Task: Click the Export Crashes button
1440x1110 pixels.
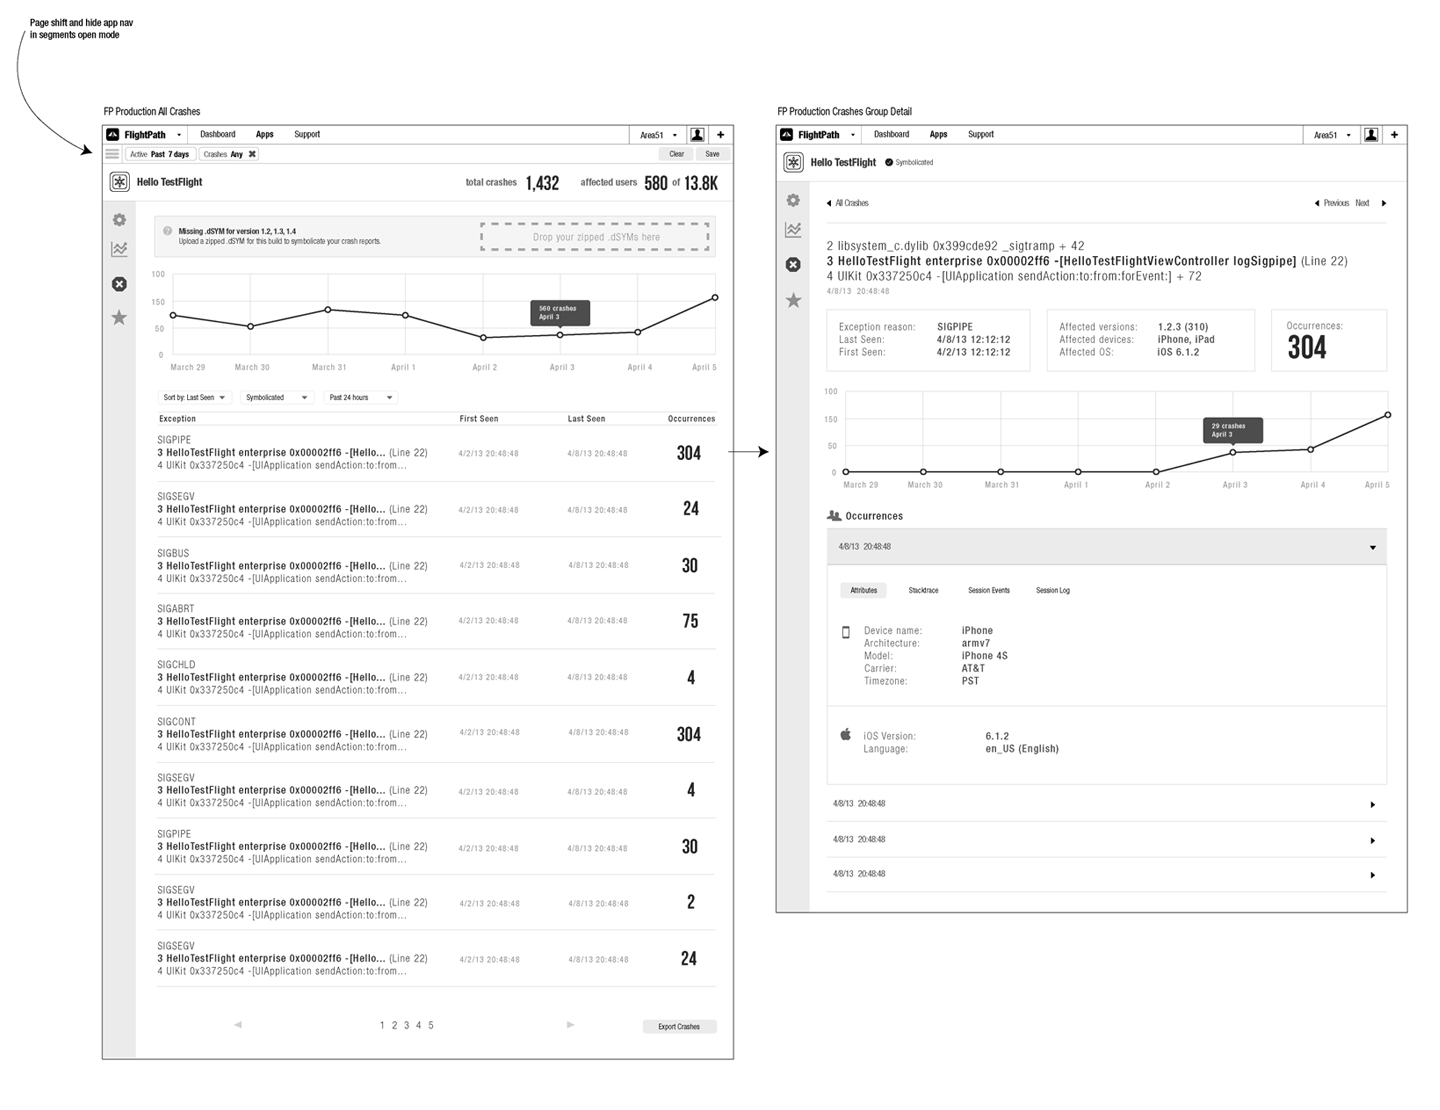Action: (x=679, y=1027)
